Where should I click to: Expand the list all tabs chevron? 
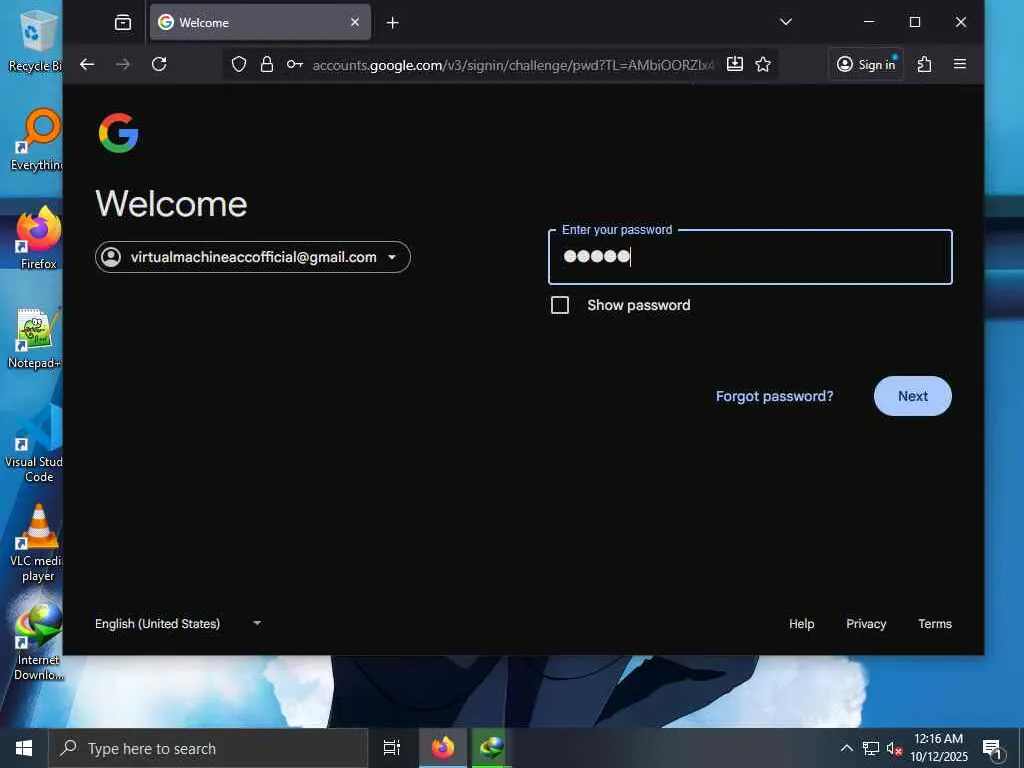click(x=786, y=22)
